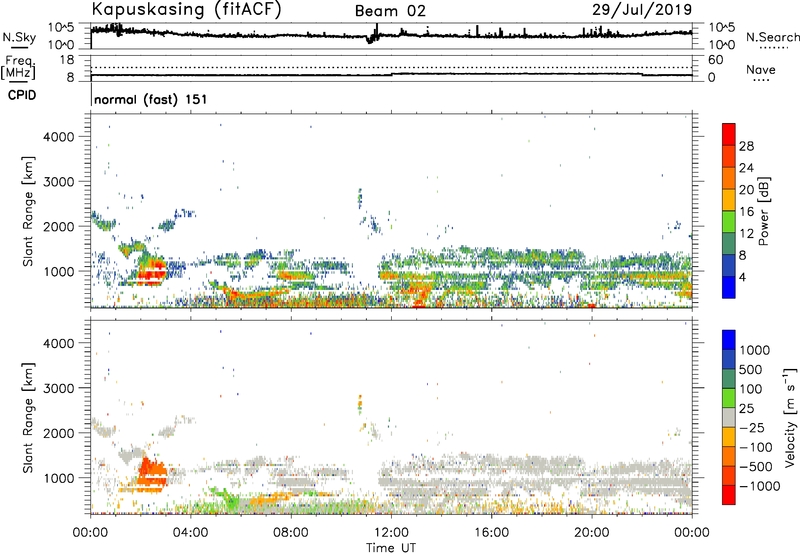Click the 'Freq. [MHz]' axis label
Viewport: 800px width, 554px height.
(x=19, y=67)
